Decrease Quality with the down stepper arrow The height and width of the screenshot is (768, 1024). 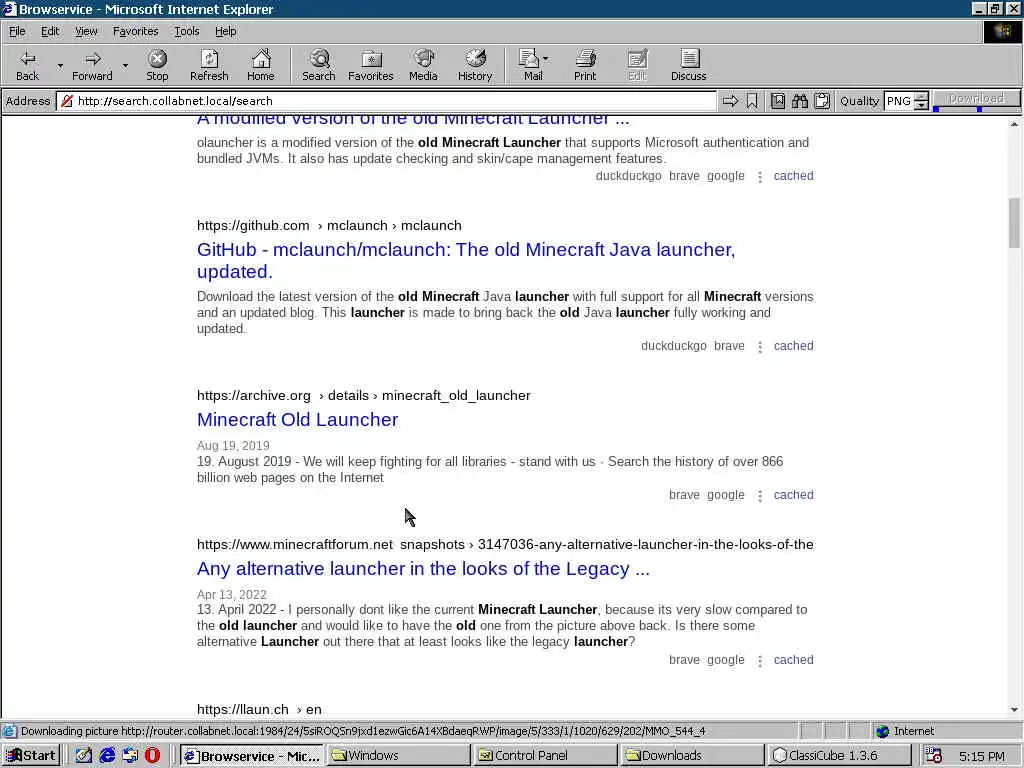pos(921,105)
